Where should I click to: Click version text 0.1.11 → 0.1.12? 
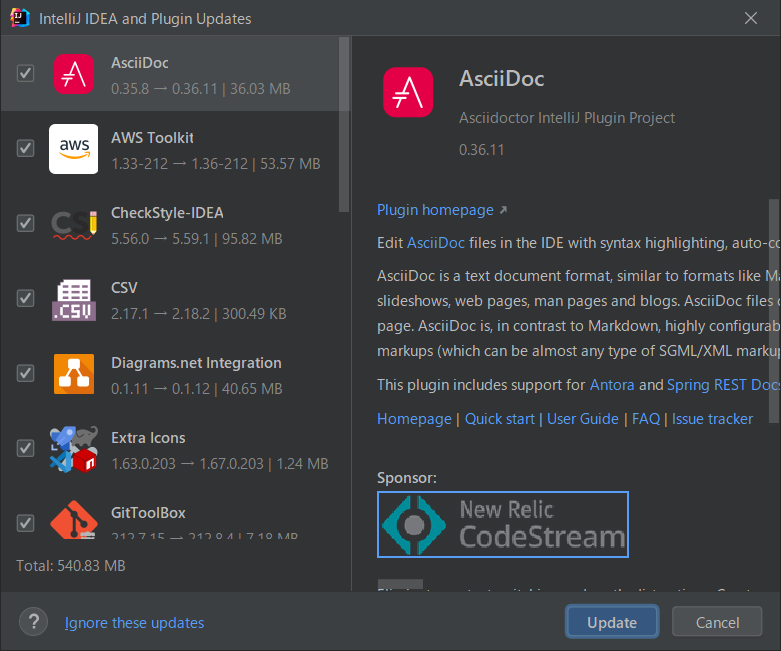160,389
